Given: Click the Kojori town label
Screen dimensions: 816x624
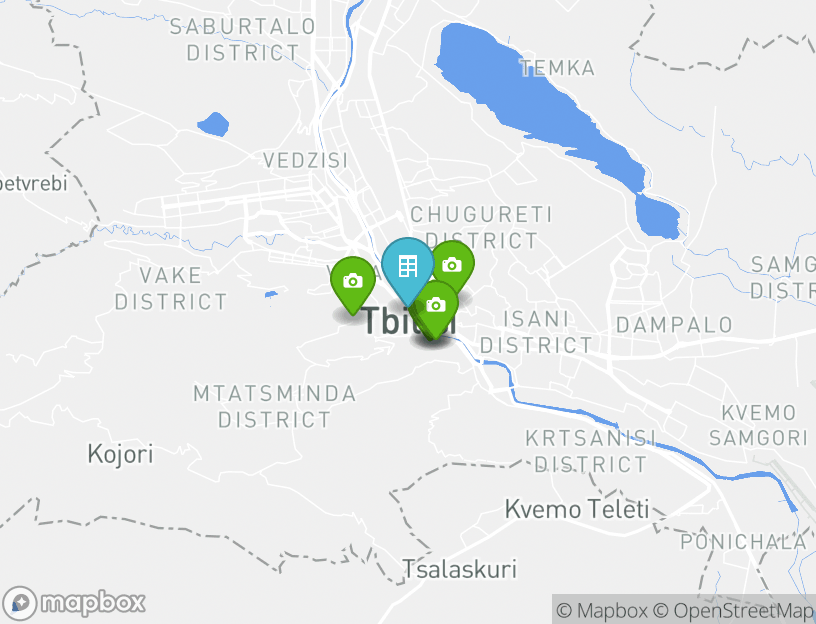Looking at the screenshot, I should coord(120,454).
